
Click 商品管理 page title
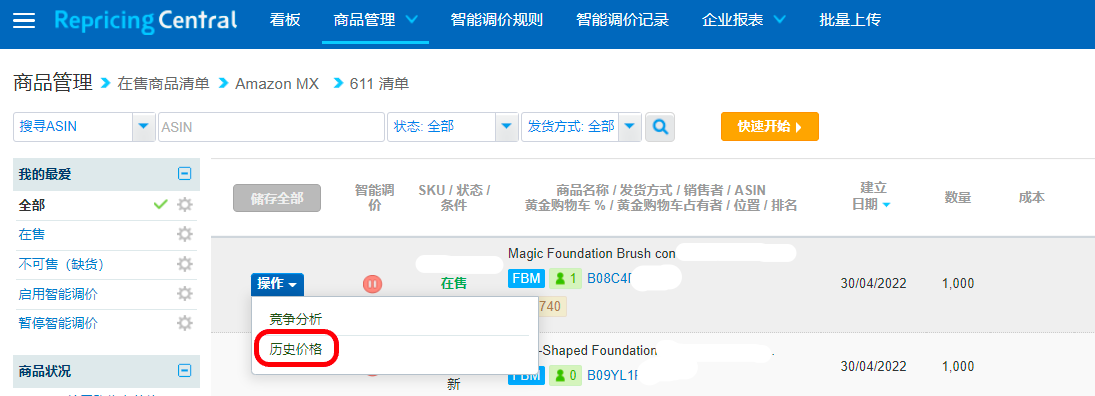pos(53,83)
